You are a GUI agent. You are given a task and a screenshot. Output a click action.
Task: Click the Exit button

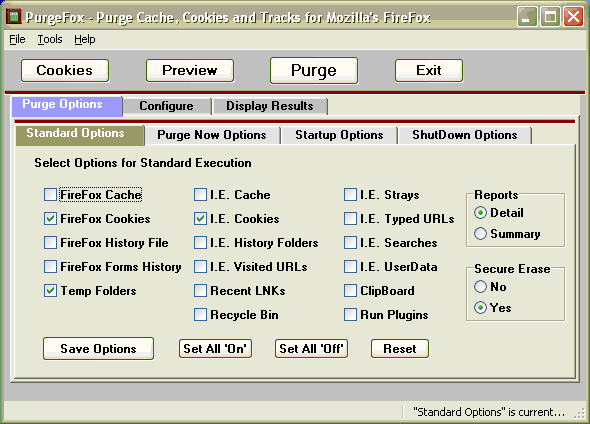(x=429, y=70)
